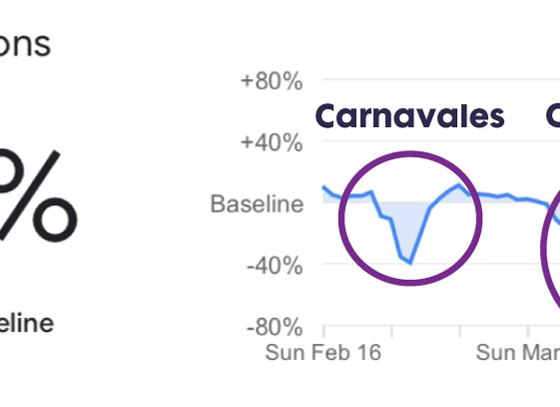Click the shaded blue area under baseline
560x407 pixels.
(408, 223)
